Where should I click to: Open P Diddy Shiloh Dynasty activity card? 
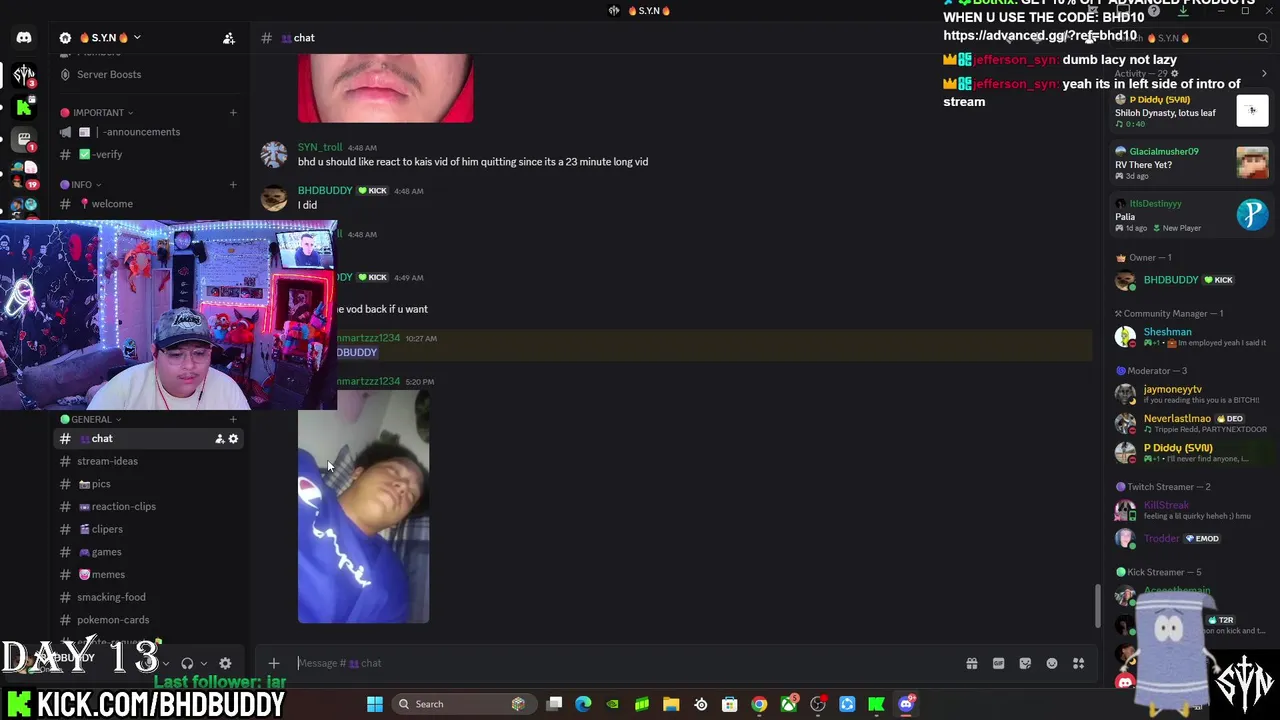click(1191, 111)
